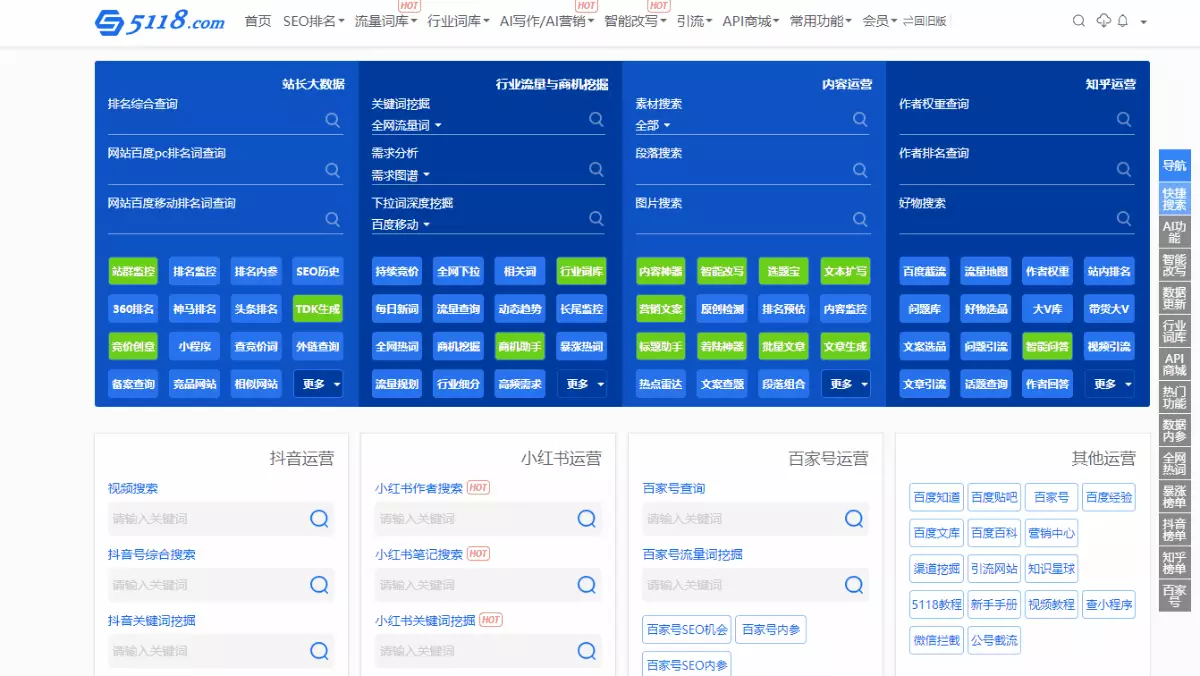
Task: Expand 更多 in the 知乎运营 section
Action: point(1110,384)
